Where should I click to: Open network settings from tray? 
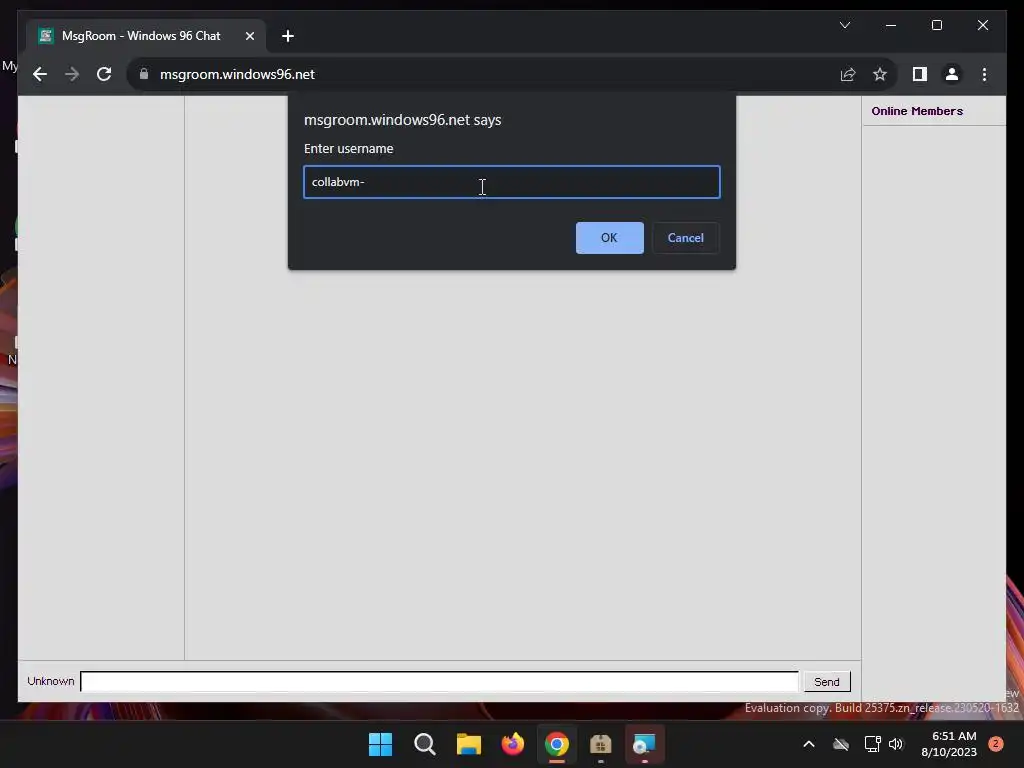pyautogui.click(x=872, y=744)
